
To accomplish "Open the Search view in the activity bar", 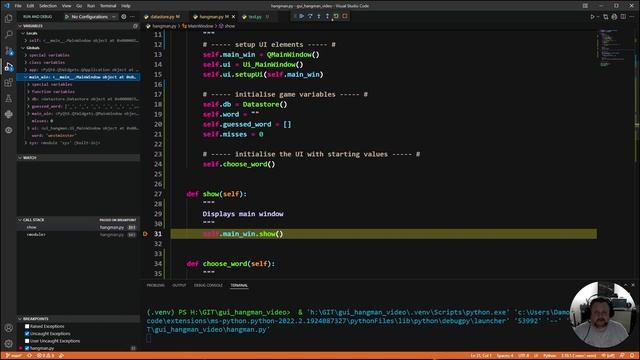I will point(9,34).
